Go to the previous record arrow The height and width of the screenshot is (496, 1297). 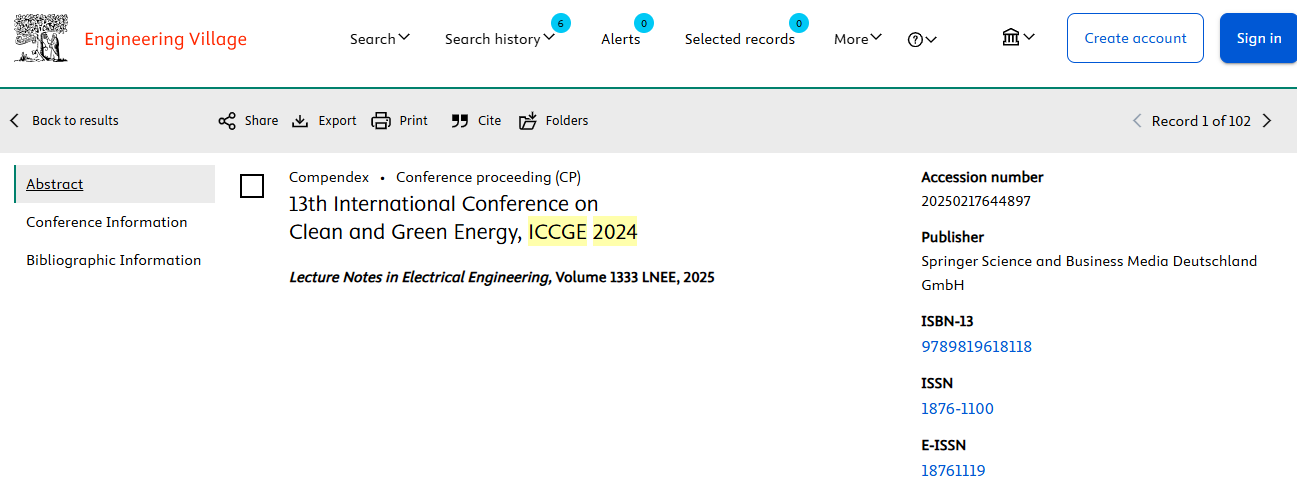1137,121
